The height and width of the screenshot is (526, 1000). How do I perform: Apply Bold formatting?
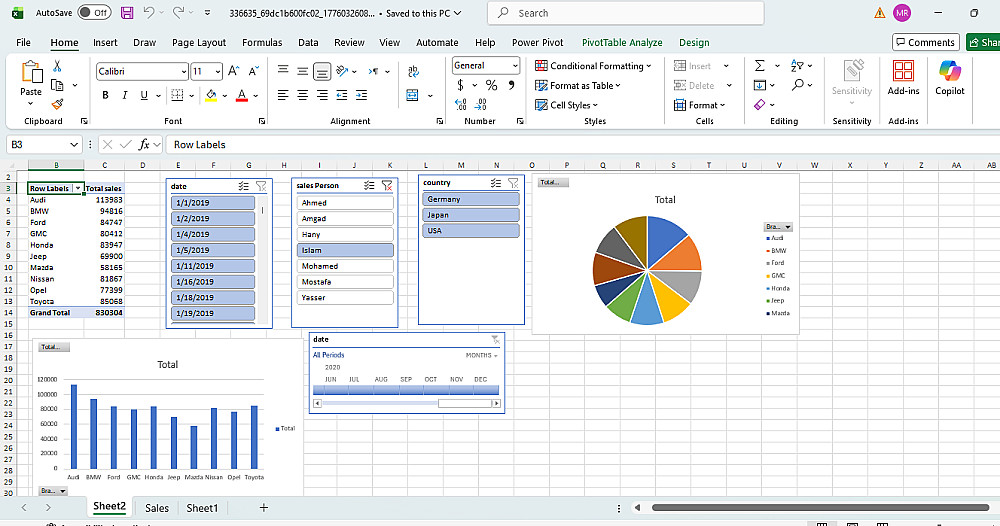105,95
